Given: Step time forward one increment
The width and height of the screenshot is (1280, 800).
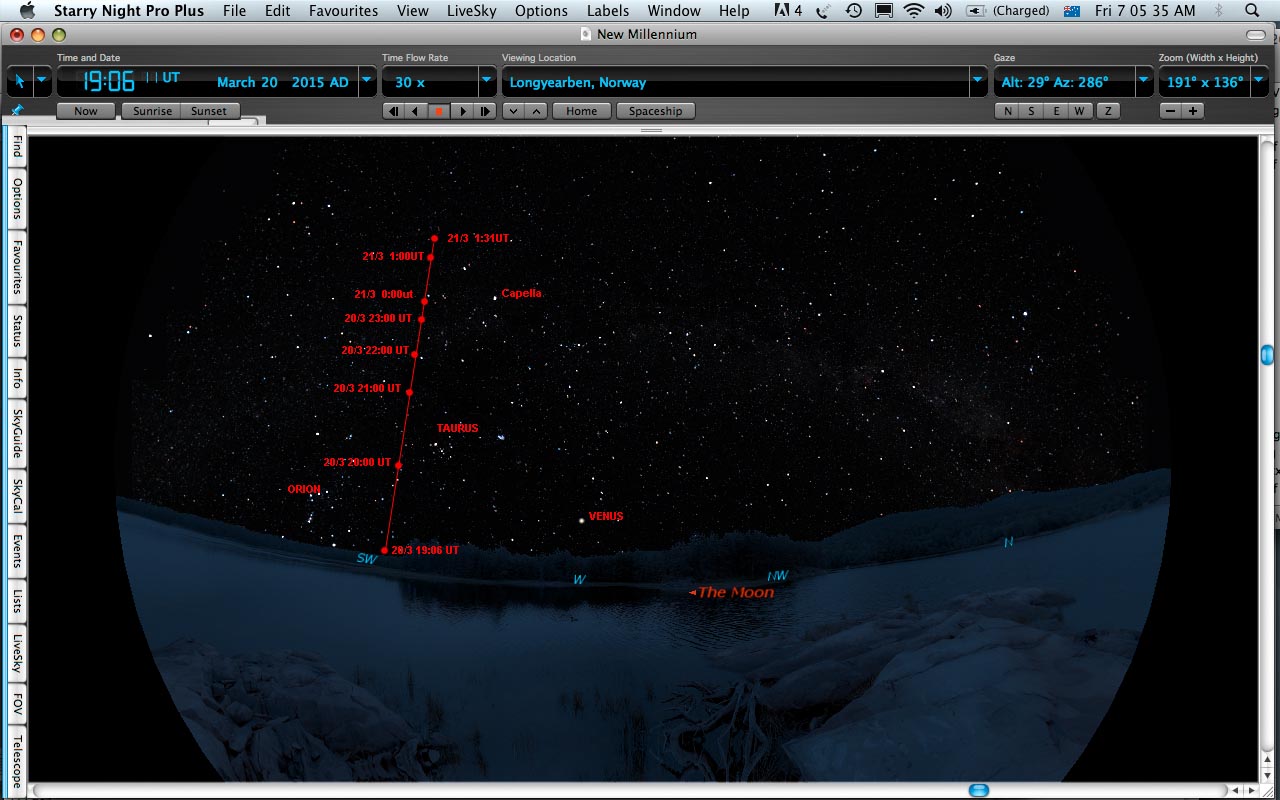Looking at the screenshot, I should [x=486, y=111].
